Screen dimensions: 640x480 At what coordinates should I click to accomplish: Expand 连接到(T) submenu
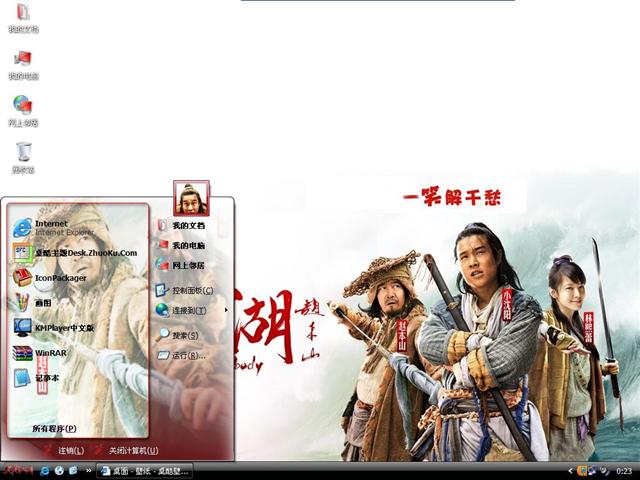click(x=191, y=311)
